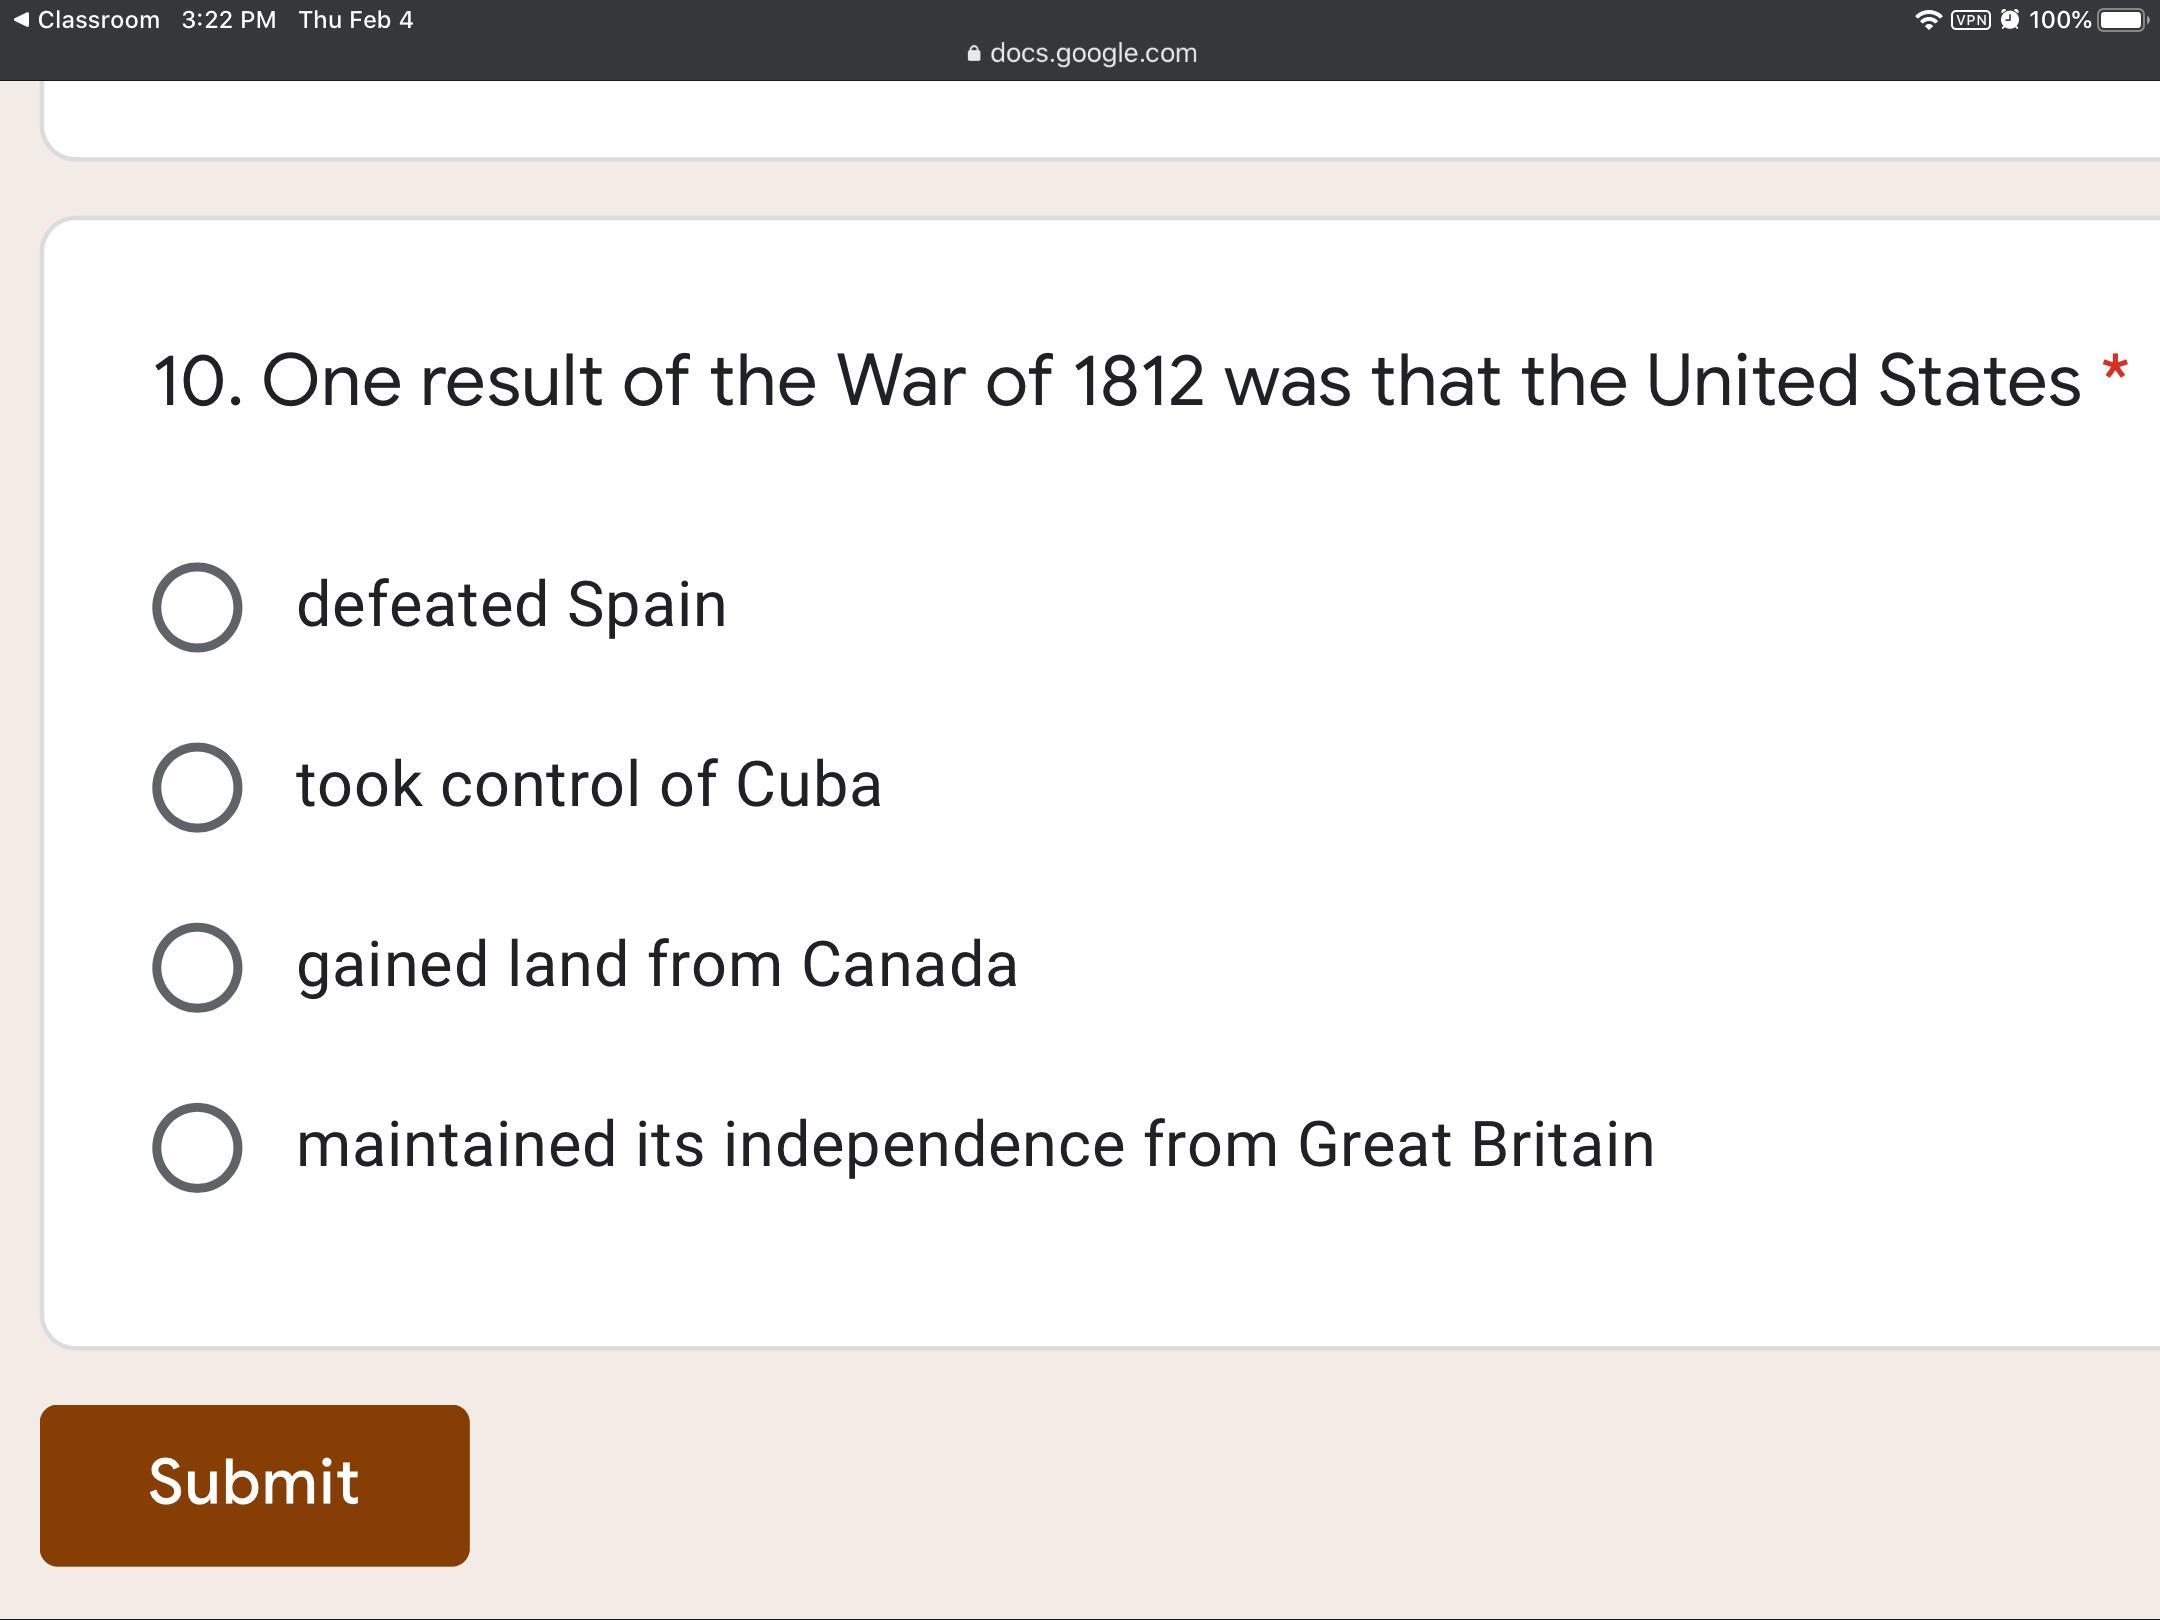This screenshot has width=2160, height=1620.
Task: Tap the 3:22 PM clock
Action: [229, 20]
